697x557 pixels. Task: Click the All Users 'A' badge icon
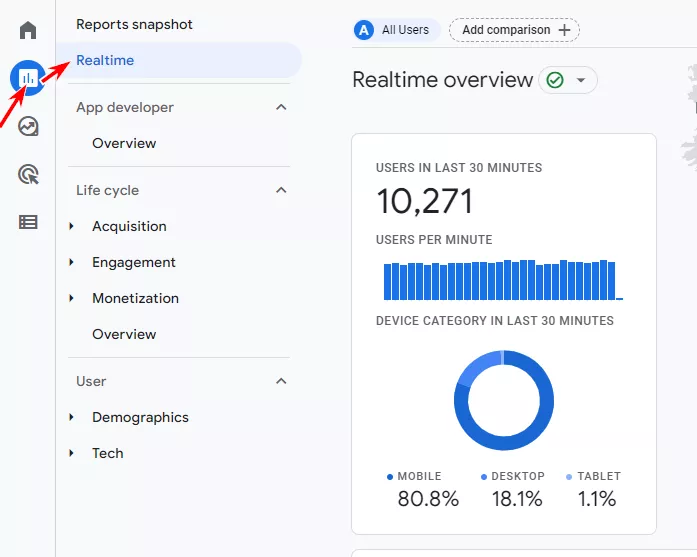tap(364, 30)
